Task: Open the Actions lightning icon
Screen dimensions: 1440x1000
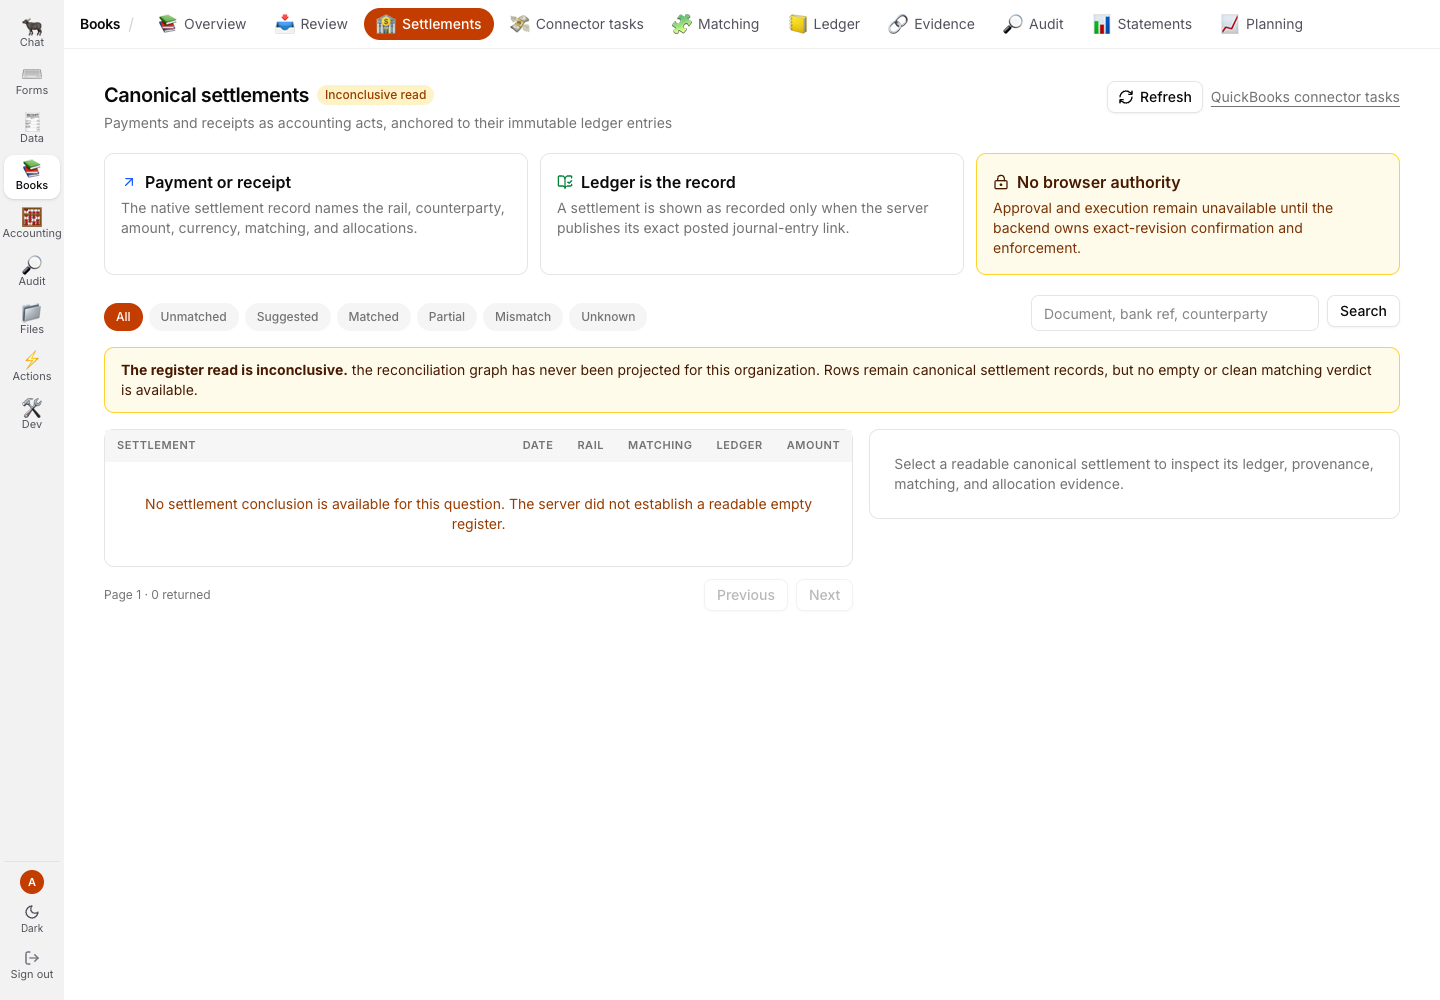Action: 32,366
